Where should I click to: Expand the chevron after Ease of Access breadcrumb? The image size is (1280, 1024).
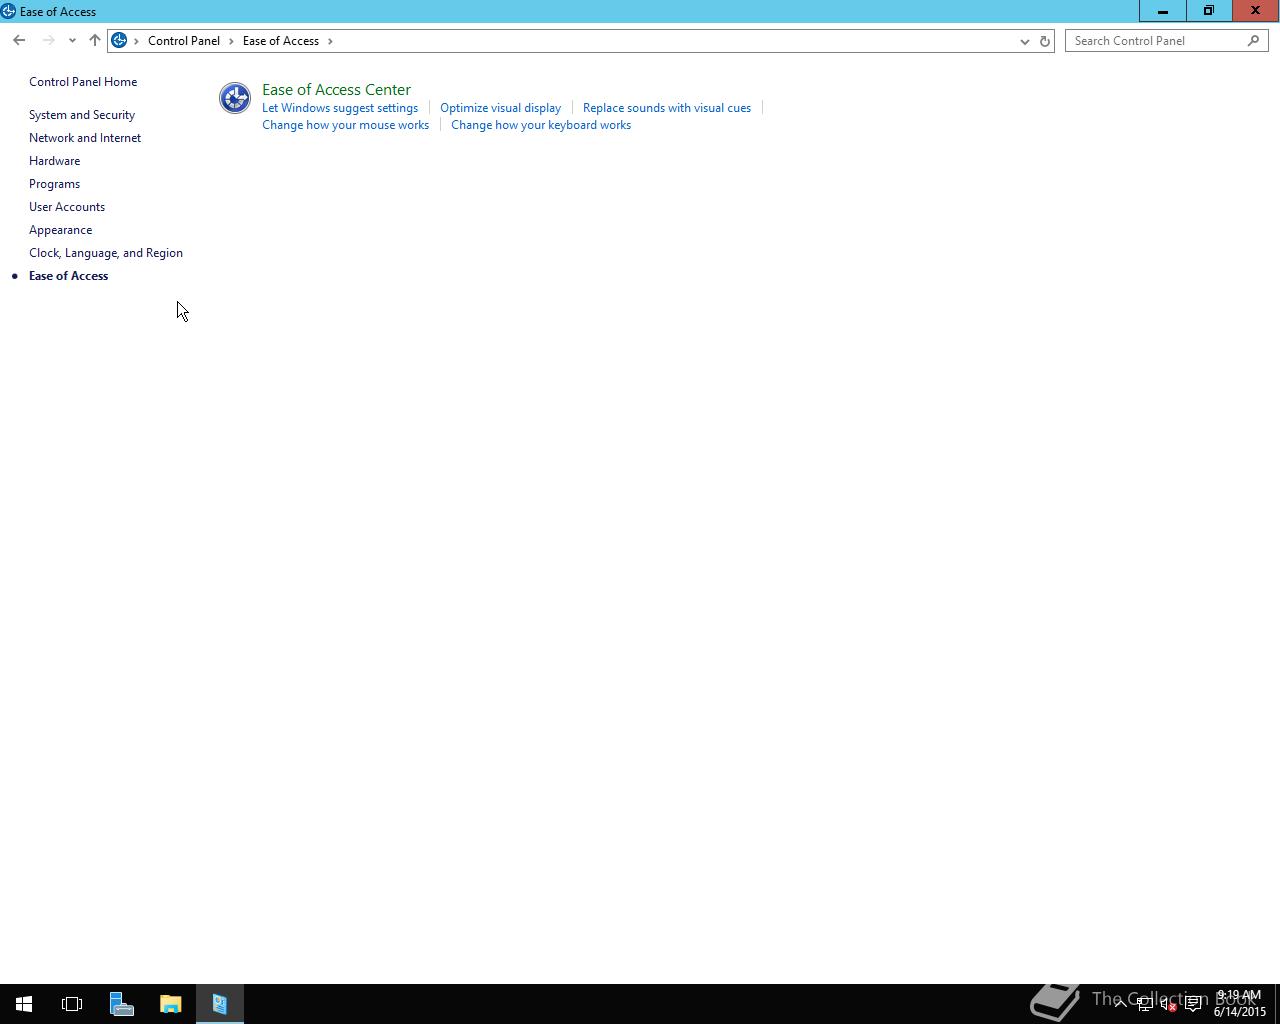[x=330, y=41]
